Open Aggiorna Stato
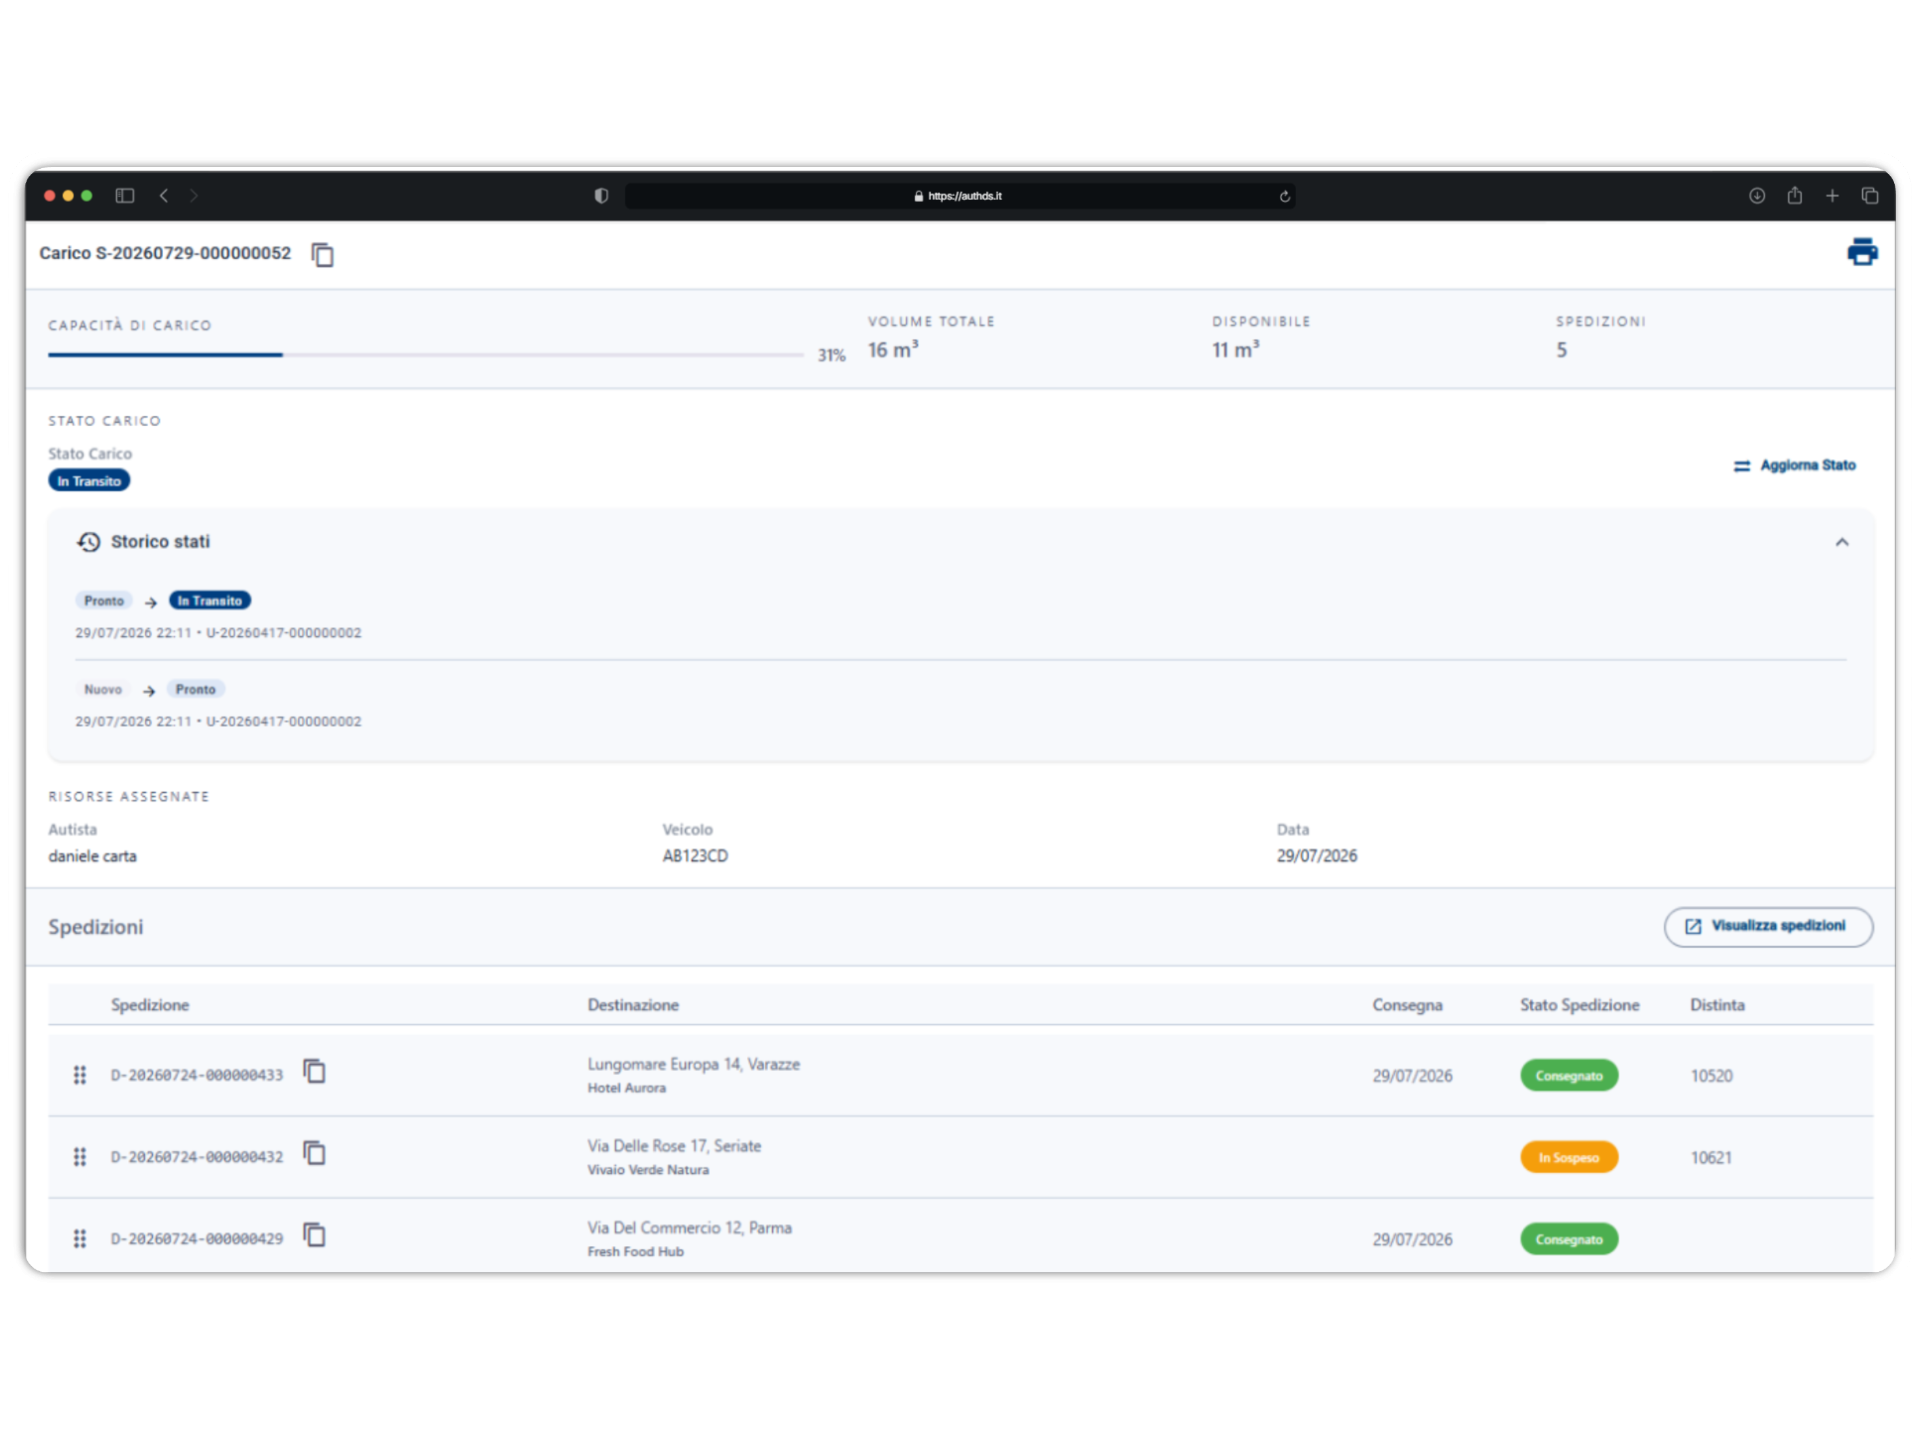1920x1440 pixels. 1794,466
